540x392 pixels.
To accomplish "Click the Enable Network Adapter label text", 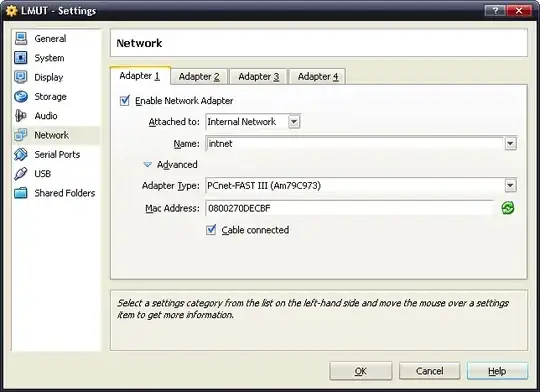I will [x=184, y=101].
